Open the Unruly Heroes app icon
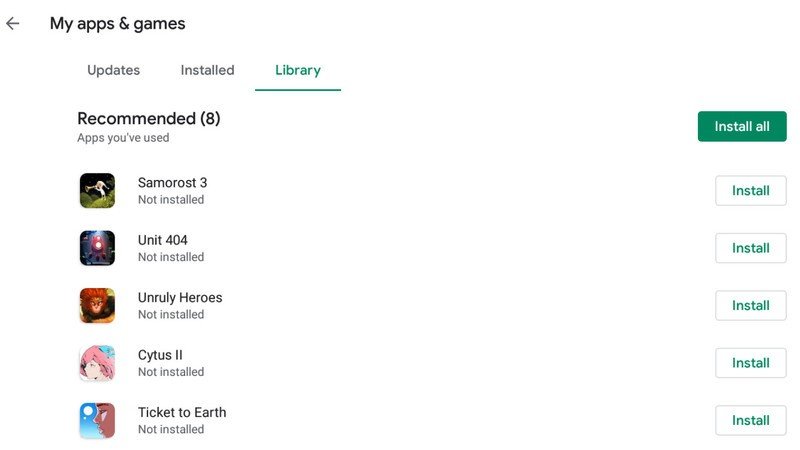Screen dimensions: 800x450 (97, 306)
